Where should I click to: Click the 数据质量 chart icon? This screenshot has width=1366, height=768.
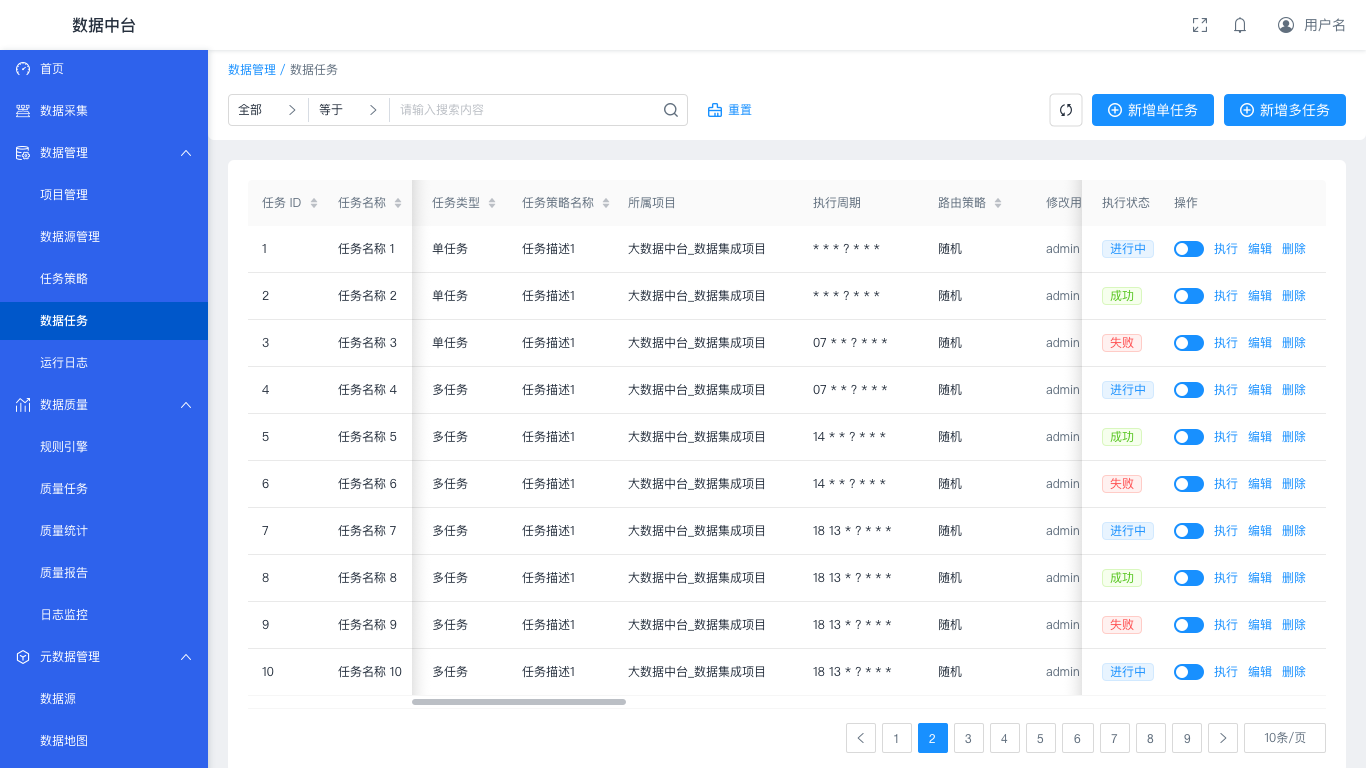(23, 405)
